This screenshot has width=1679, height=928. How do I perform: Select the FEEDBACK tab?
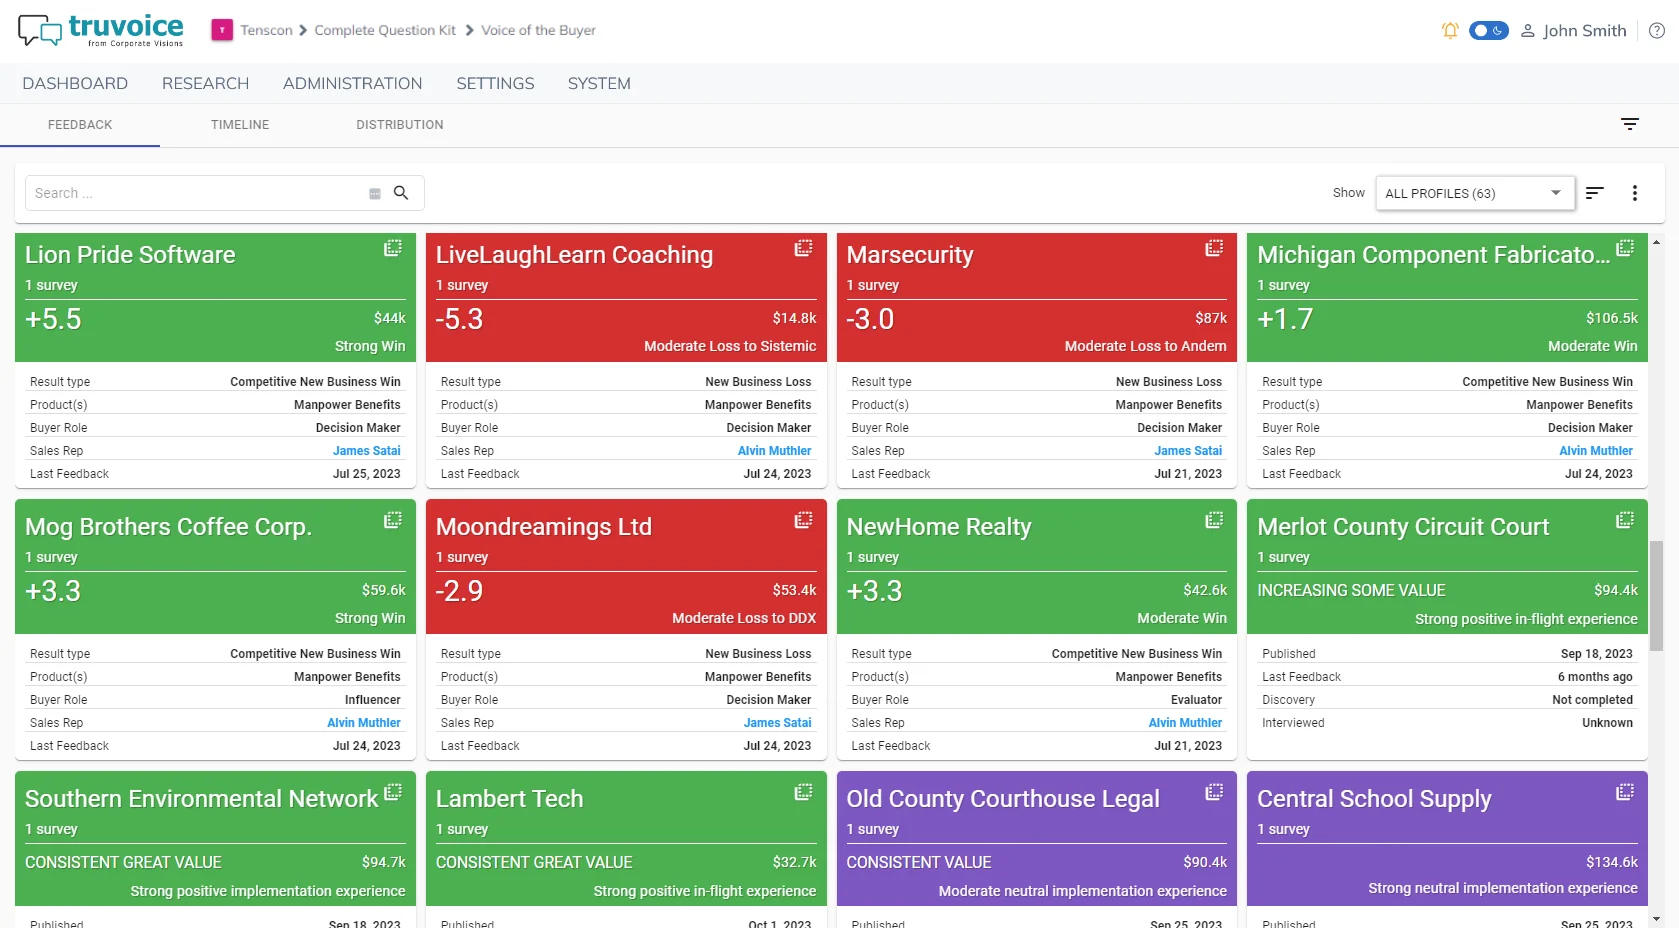(x=80, y=125)
